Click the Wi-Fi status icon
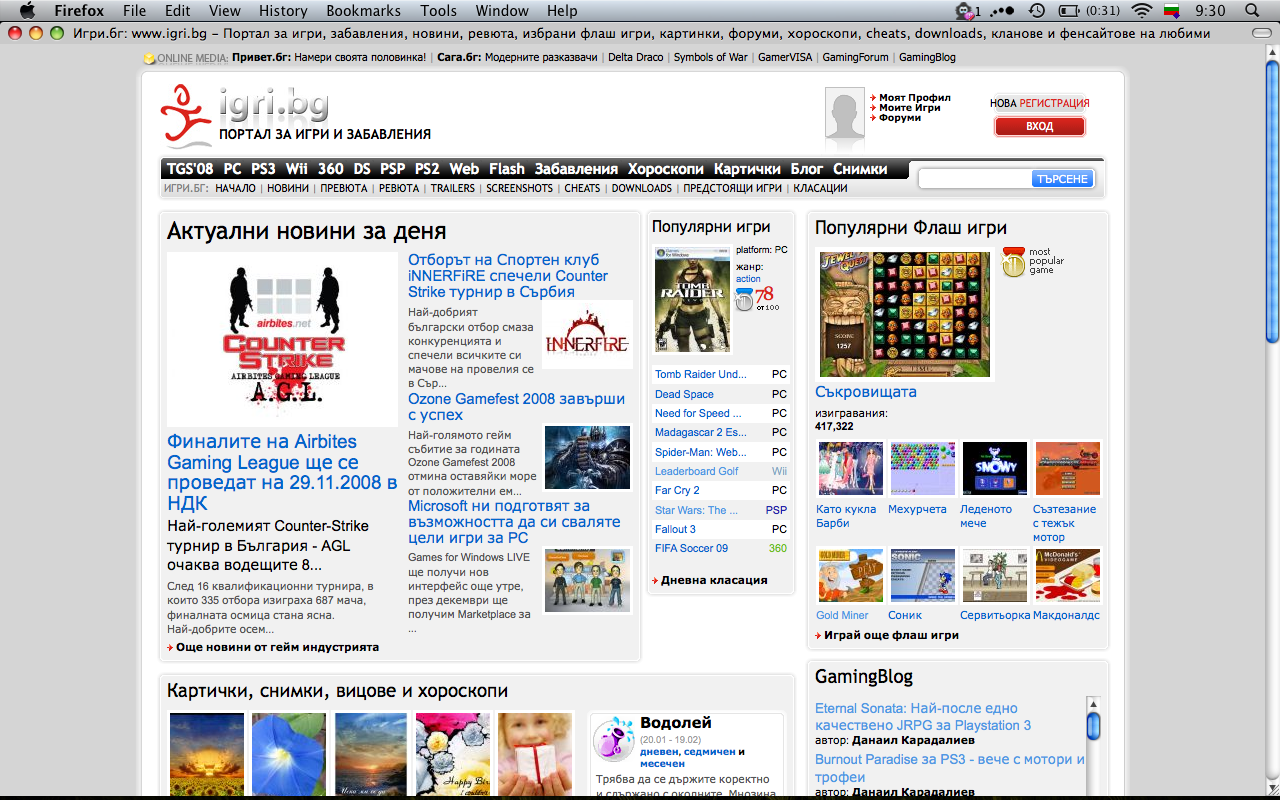 pos(1141,11)
